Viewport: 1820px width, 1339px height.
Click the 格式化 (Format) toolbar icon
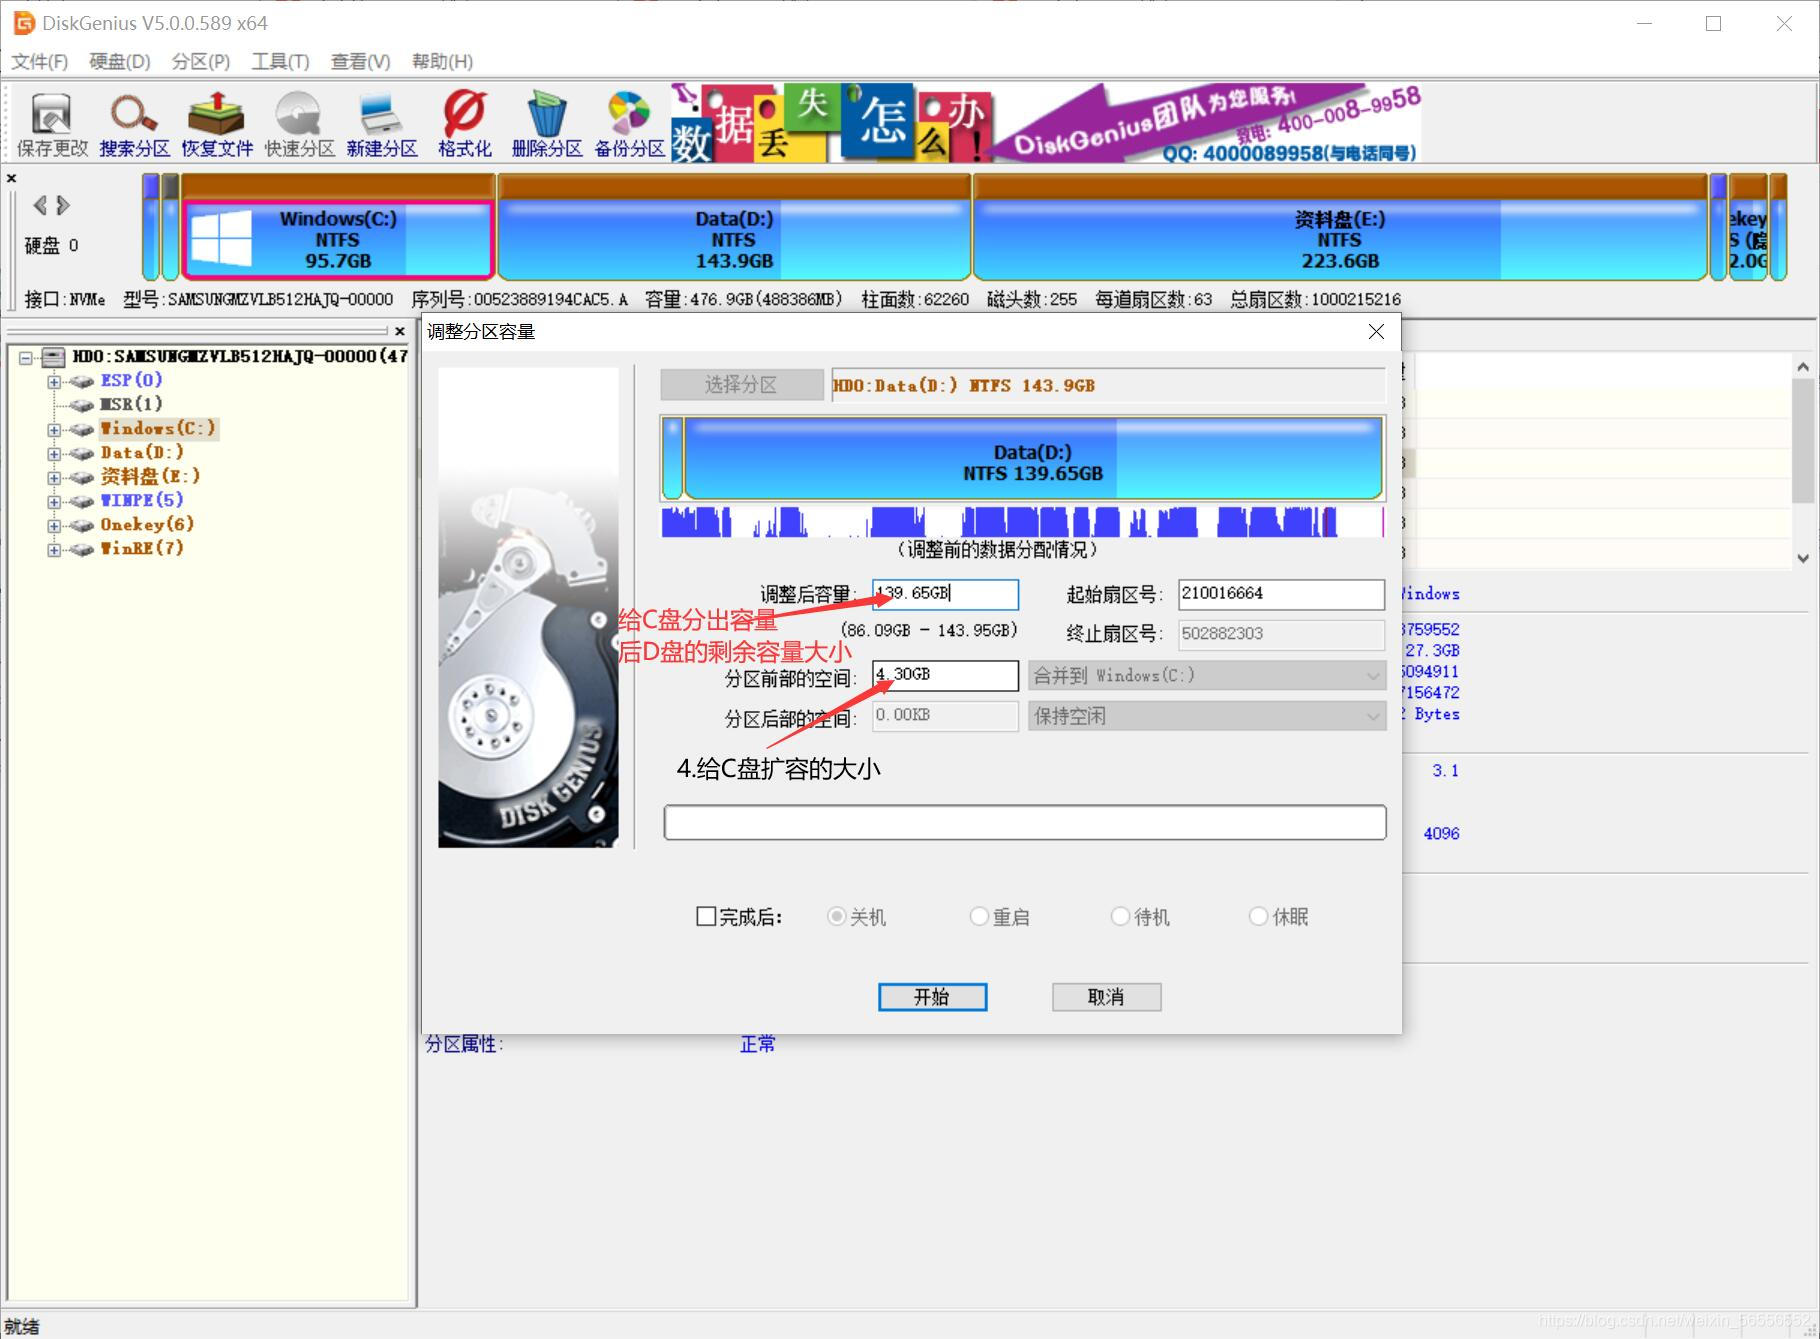pyautogui.click(x=462, y=122)
